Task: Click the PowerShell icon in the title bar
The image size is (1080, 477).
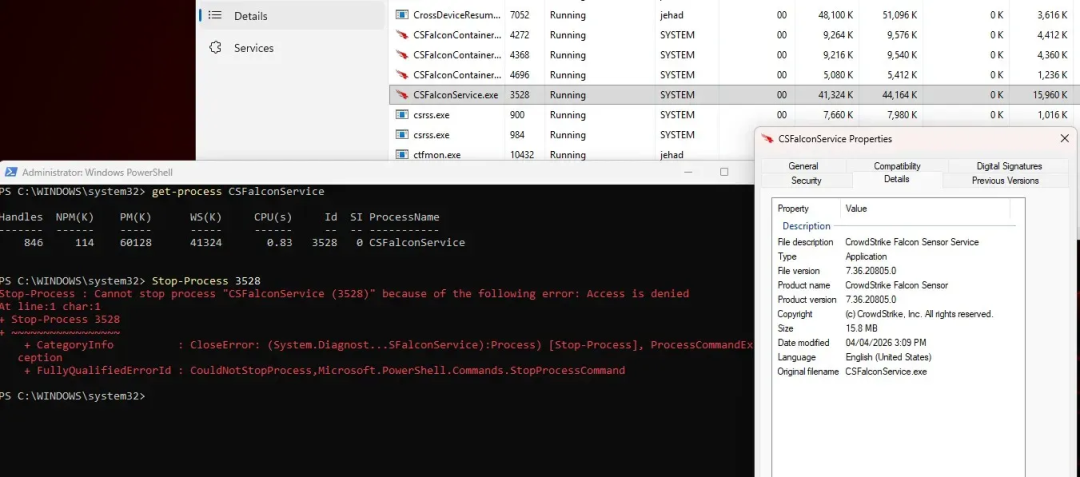Action: click(10, 172)
